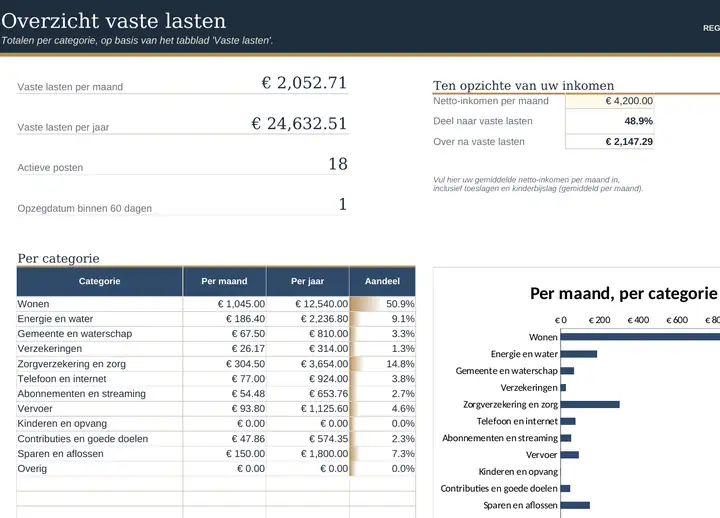Image resolution: width=720 pixels, height=518 pixels.
Task: Click the 'Opzegdatum binnen 60 dagen' value 1
Action: pos(343,204)
